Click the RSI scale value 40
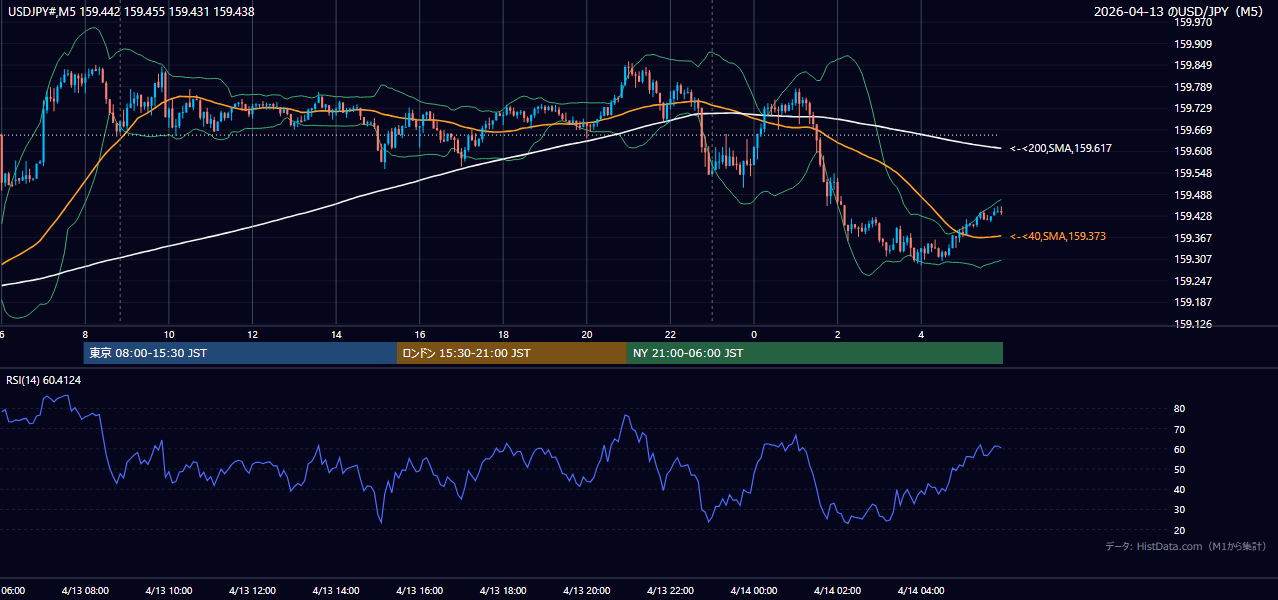Image resolution: width=1278 pixels, height=600 pixels. tap(1180, 489)
